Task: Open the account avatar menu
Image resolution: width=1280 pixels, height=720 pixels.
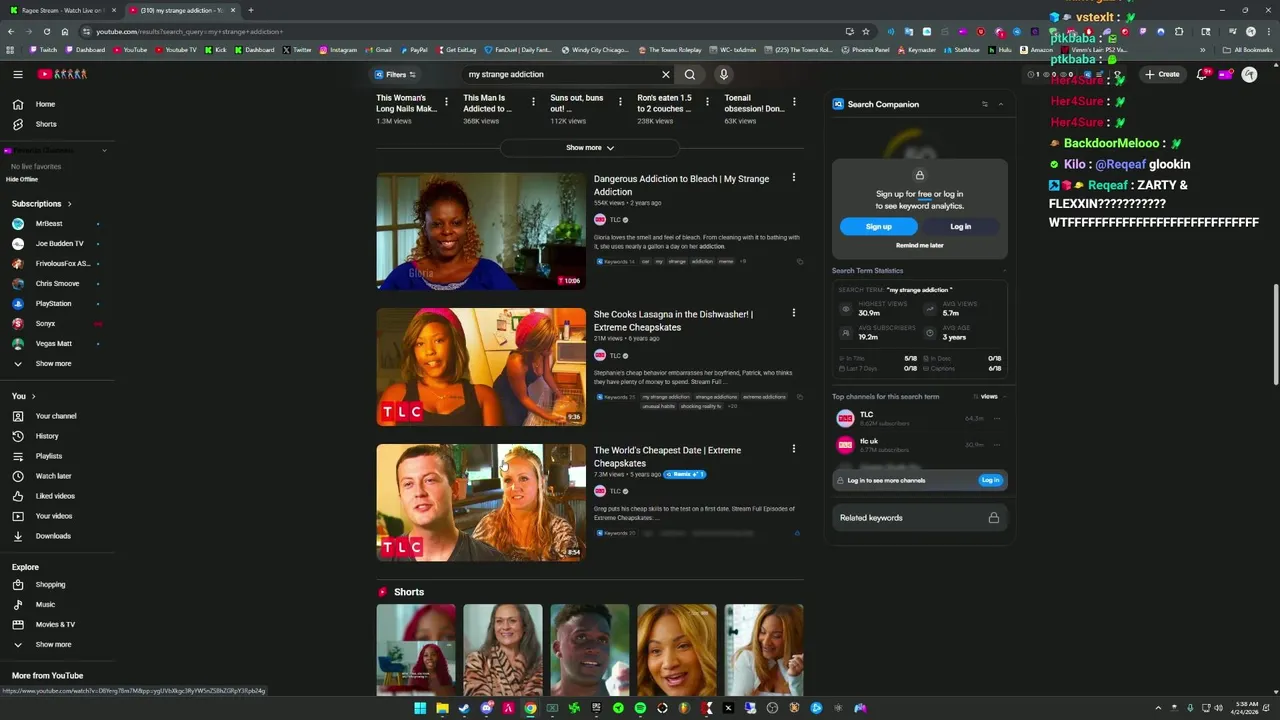Action: [x=1249, y=74]
